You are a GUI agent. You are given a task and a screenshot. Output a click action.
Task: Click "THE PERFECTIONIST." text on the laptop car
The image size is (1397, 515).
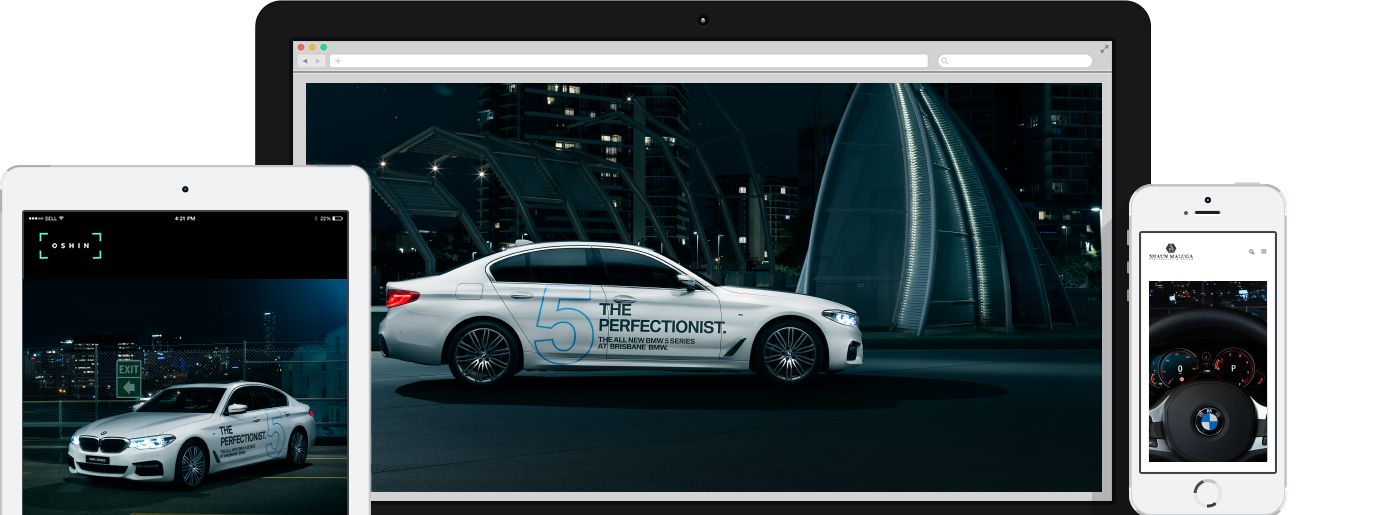(662, 318)
